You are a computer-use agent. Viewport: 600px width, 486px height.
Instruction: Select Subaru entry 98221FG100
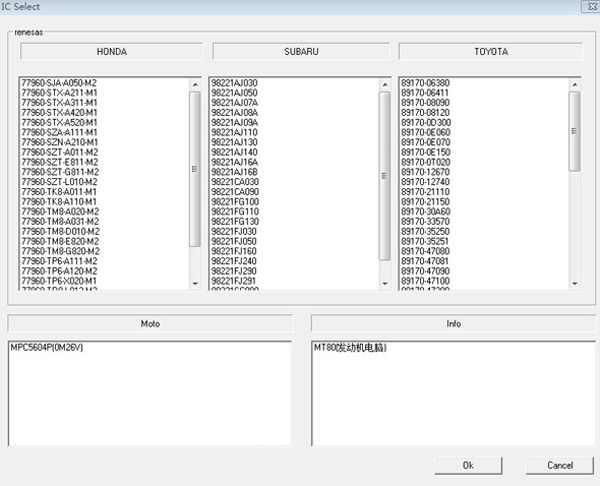tap(235, 202)
